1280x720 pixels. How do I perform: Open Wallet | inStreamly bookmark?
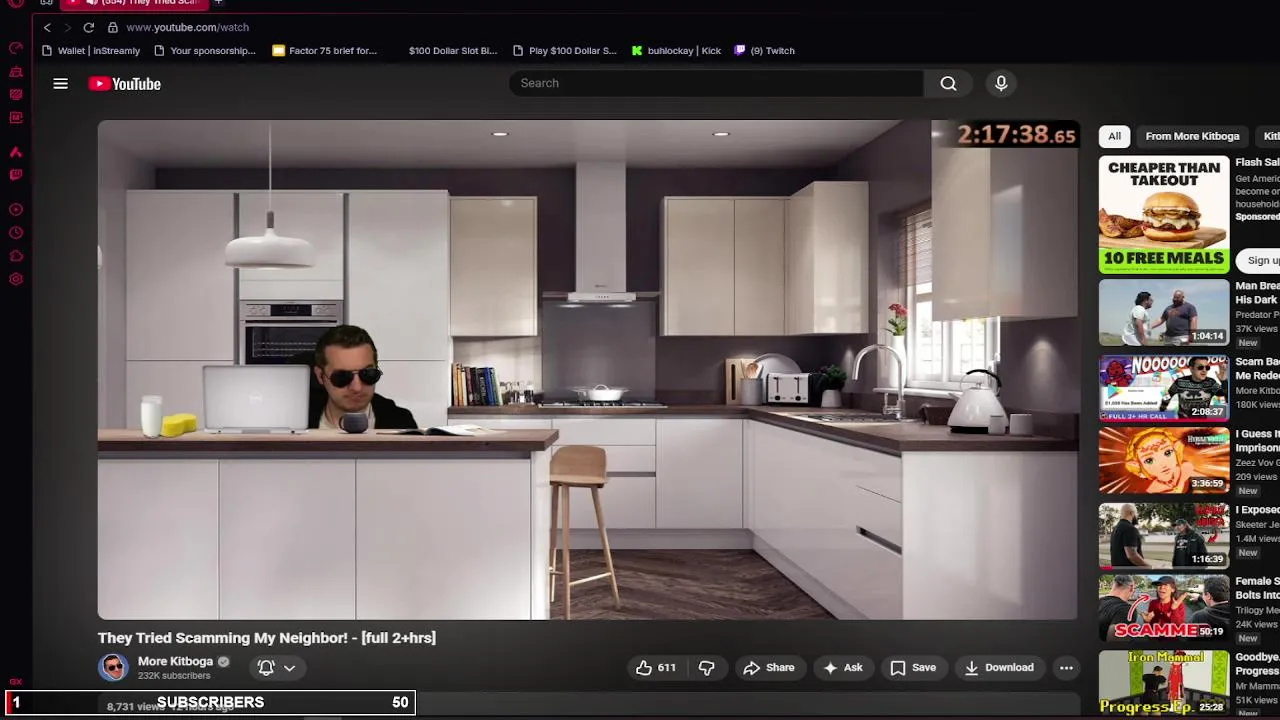coord(90,50)
